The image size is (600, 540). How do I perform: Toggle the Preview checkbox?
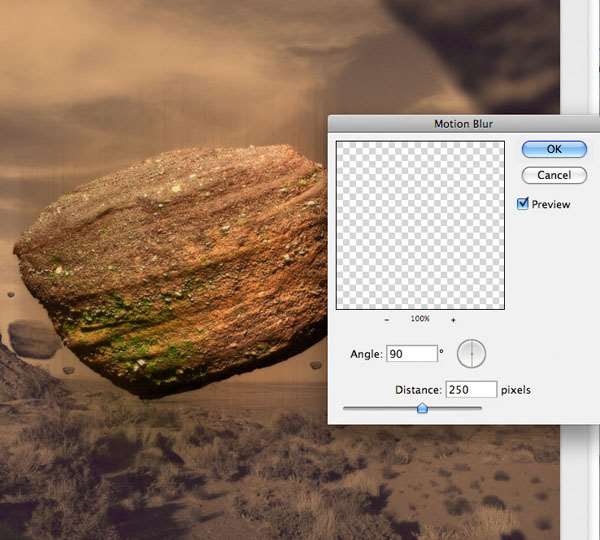click(522, 204)
